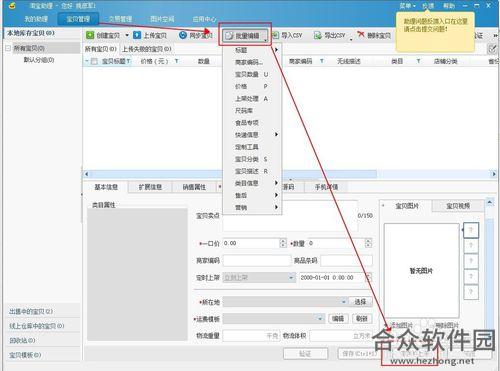The image size is (500, 371).
Task: Choose 价格 from the batch edit menu
Action: point(252,86)
